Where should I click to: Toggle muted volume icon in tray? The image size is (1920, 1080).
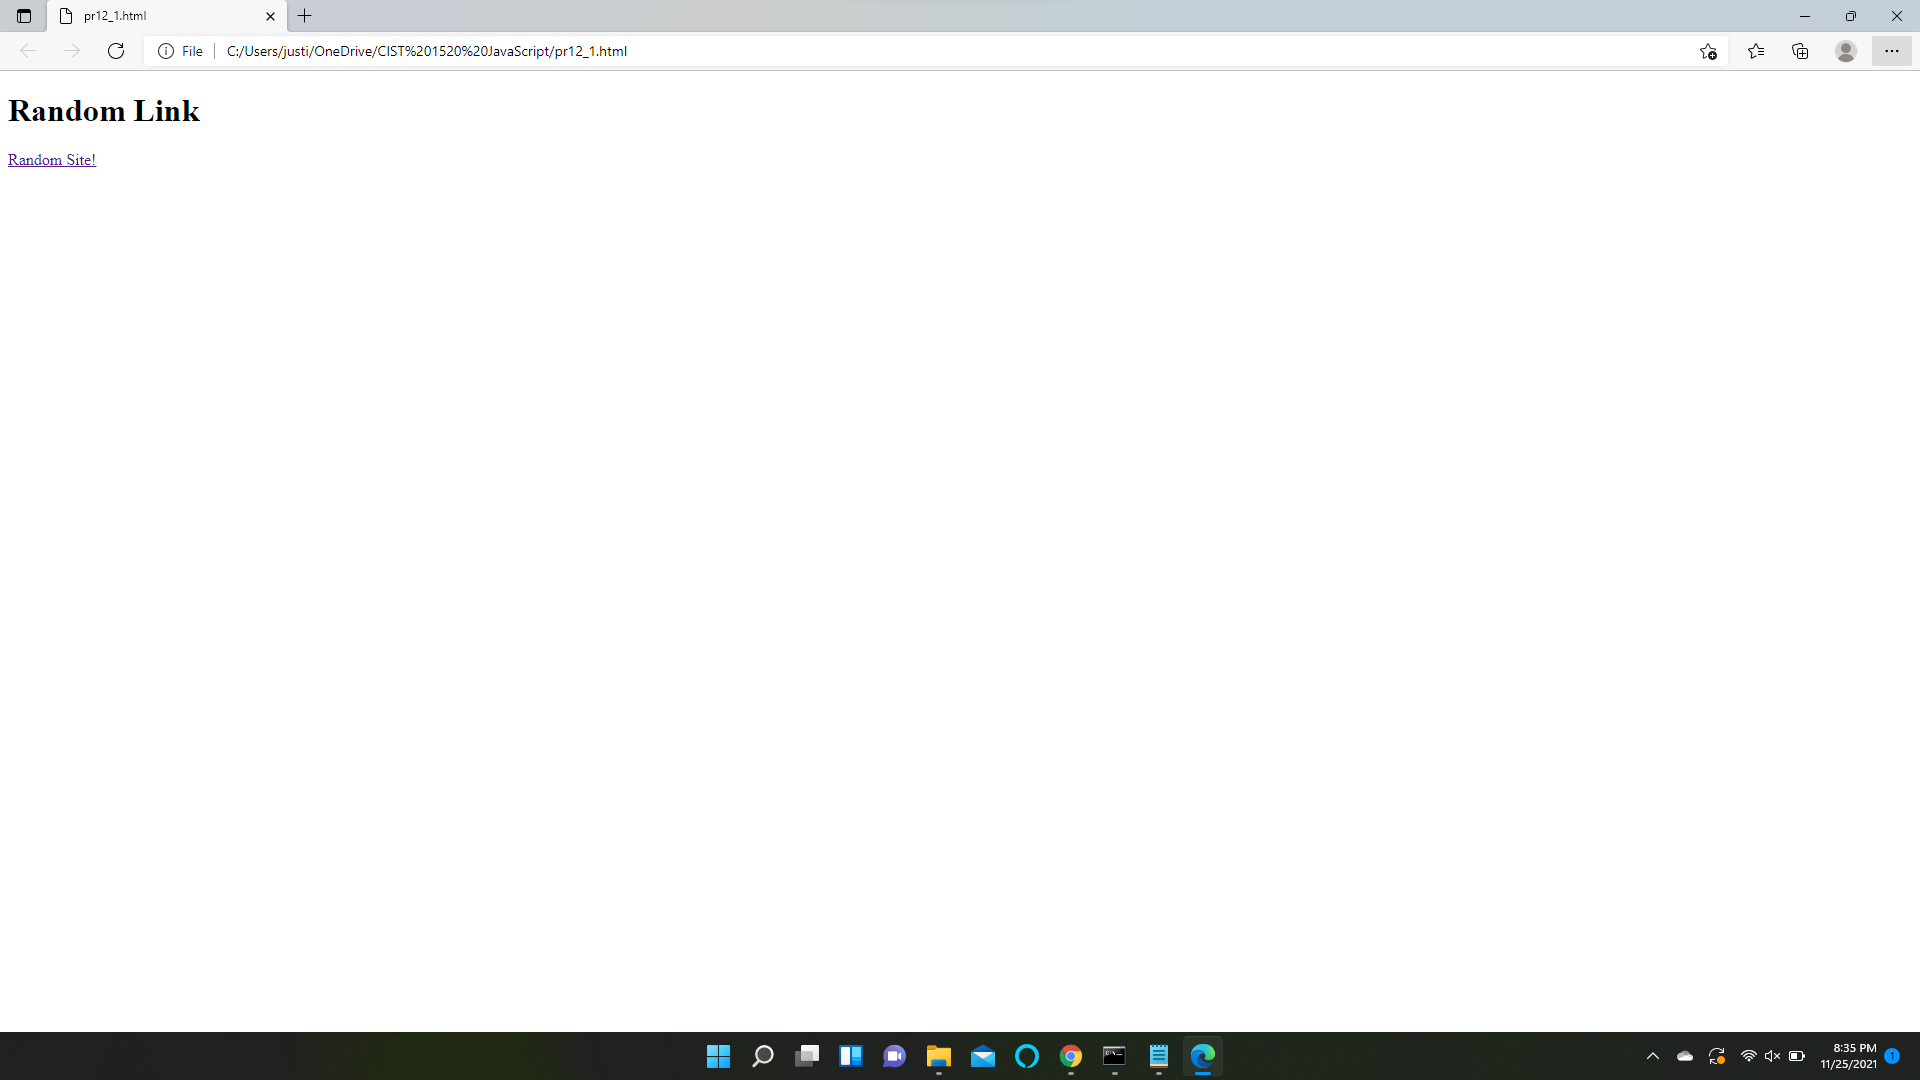tap(1772, 1056)
